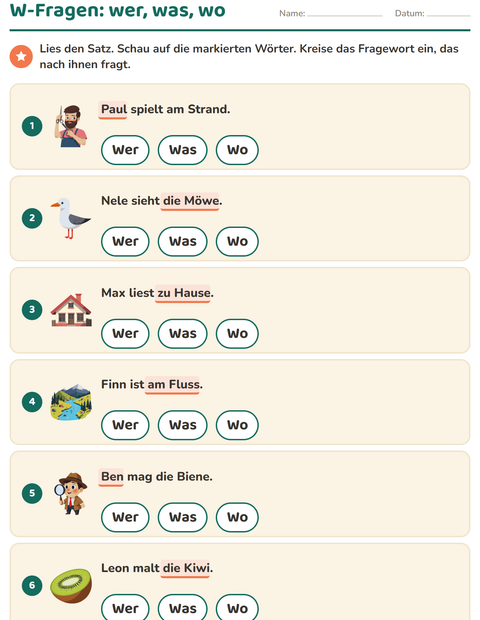Click the seagull illustration in question 2
Viewport: 480px width, 620px height.
point(70,218)
